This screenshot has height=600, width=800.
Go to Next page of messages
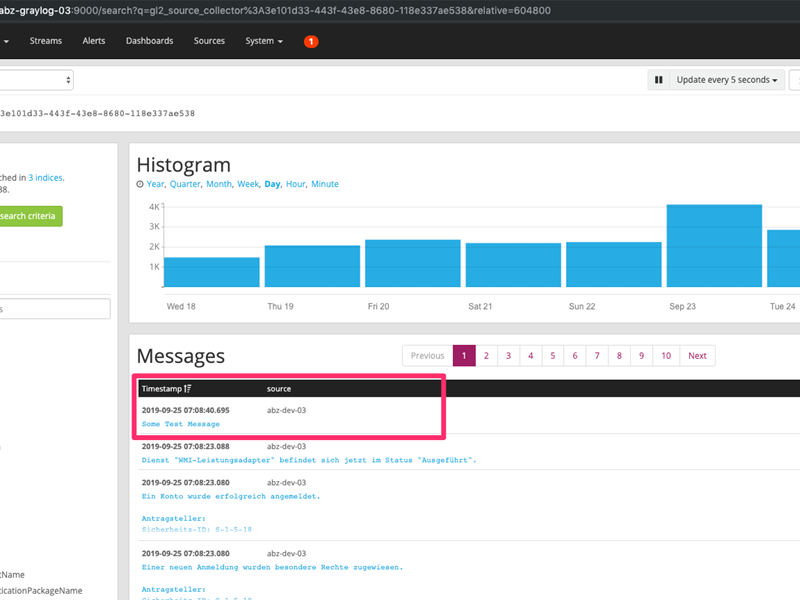697,355
